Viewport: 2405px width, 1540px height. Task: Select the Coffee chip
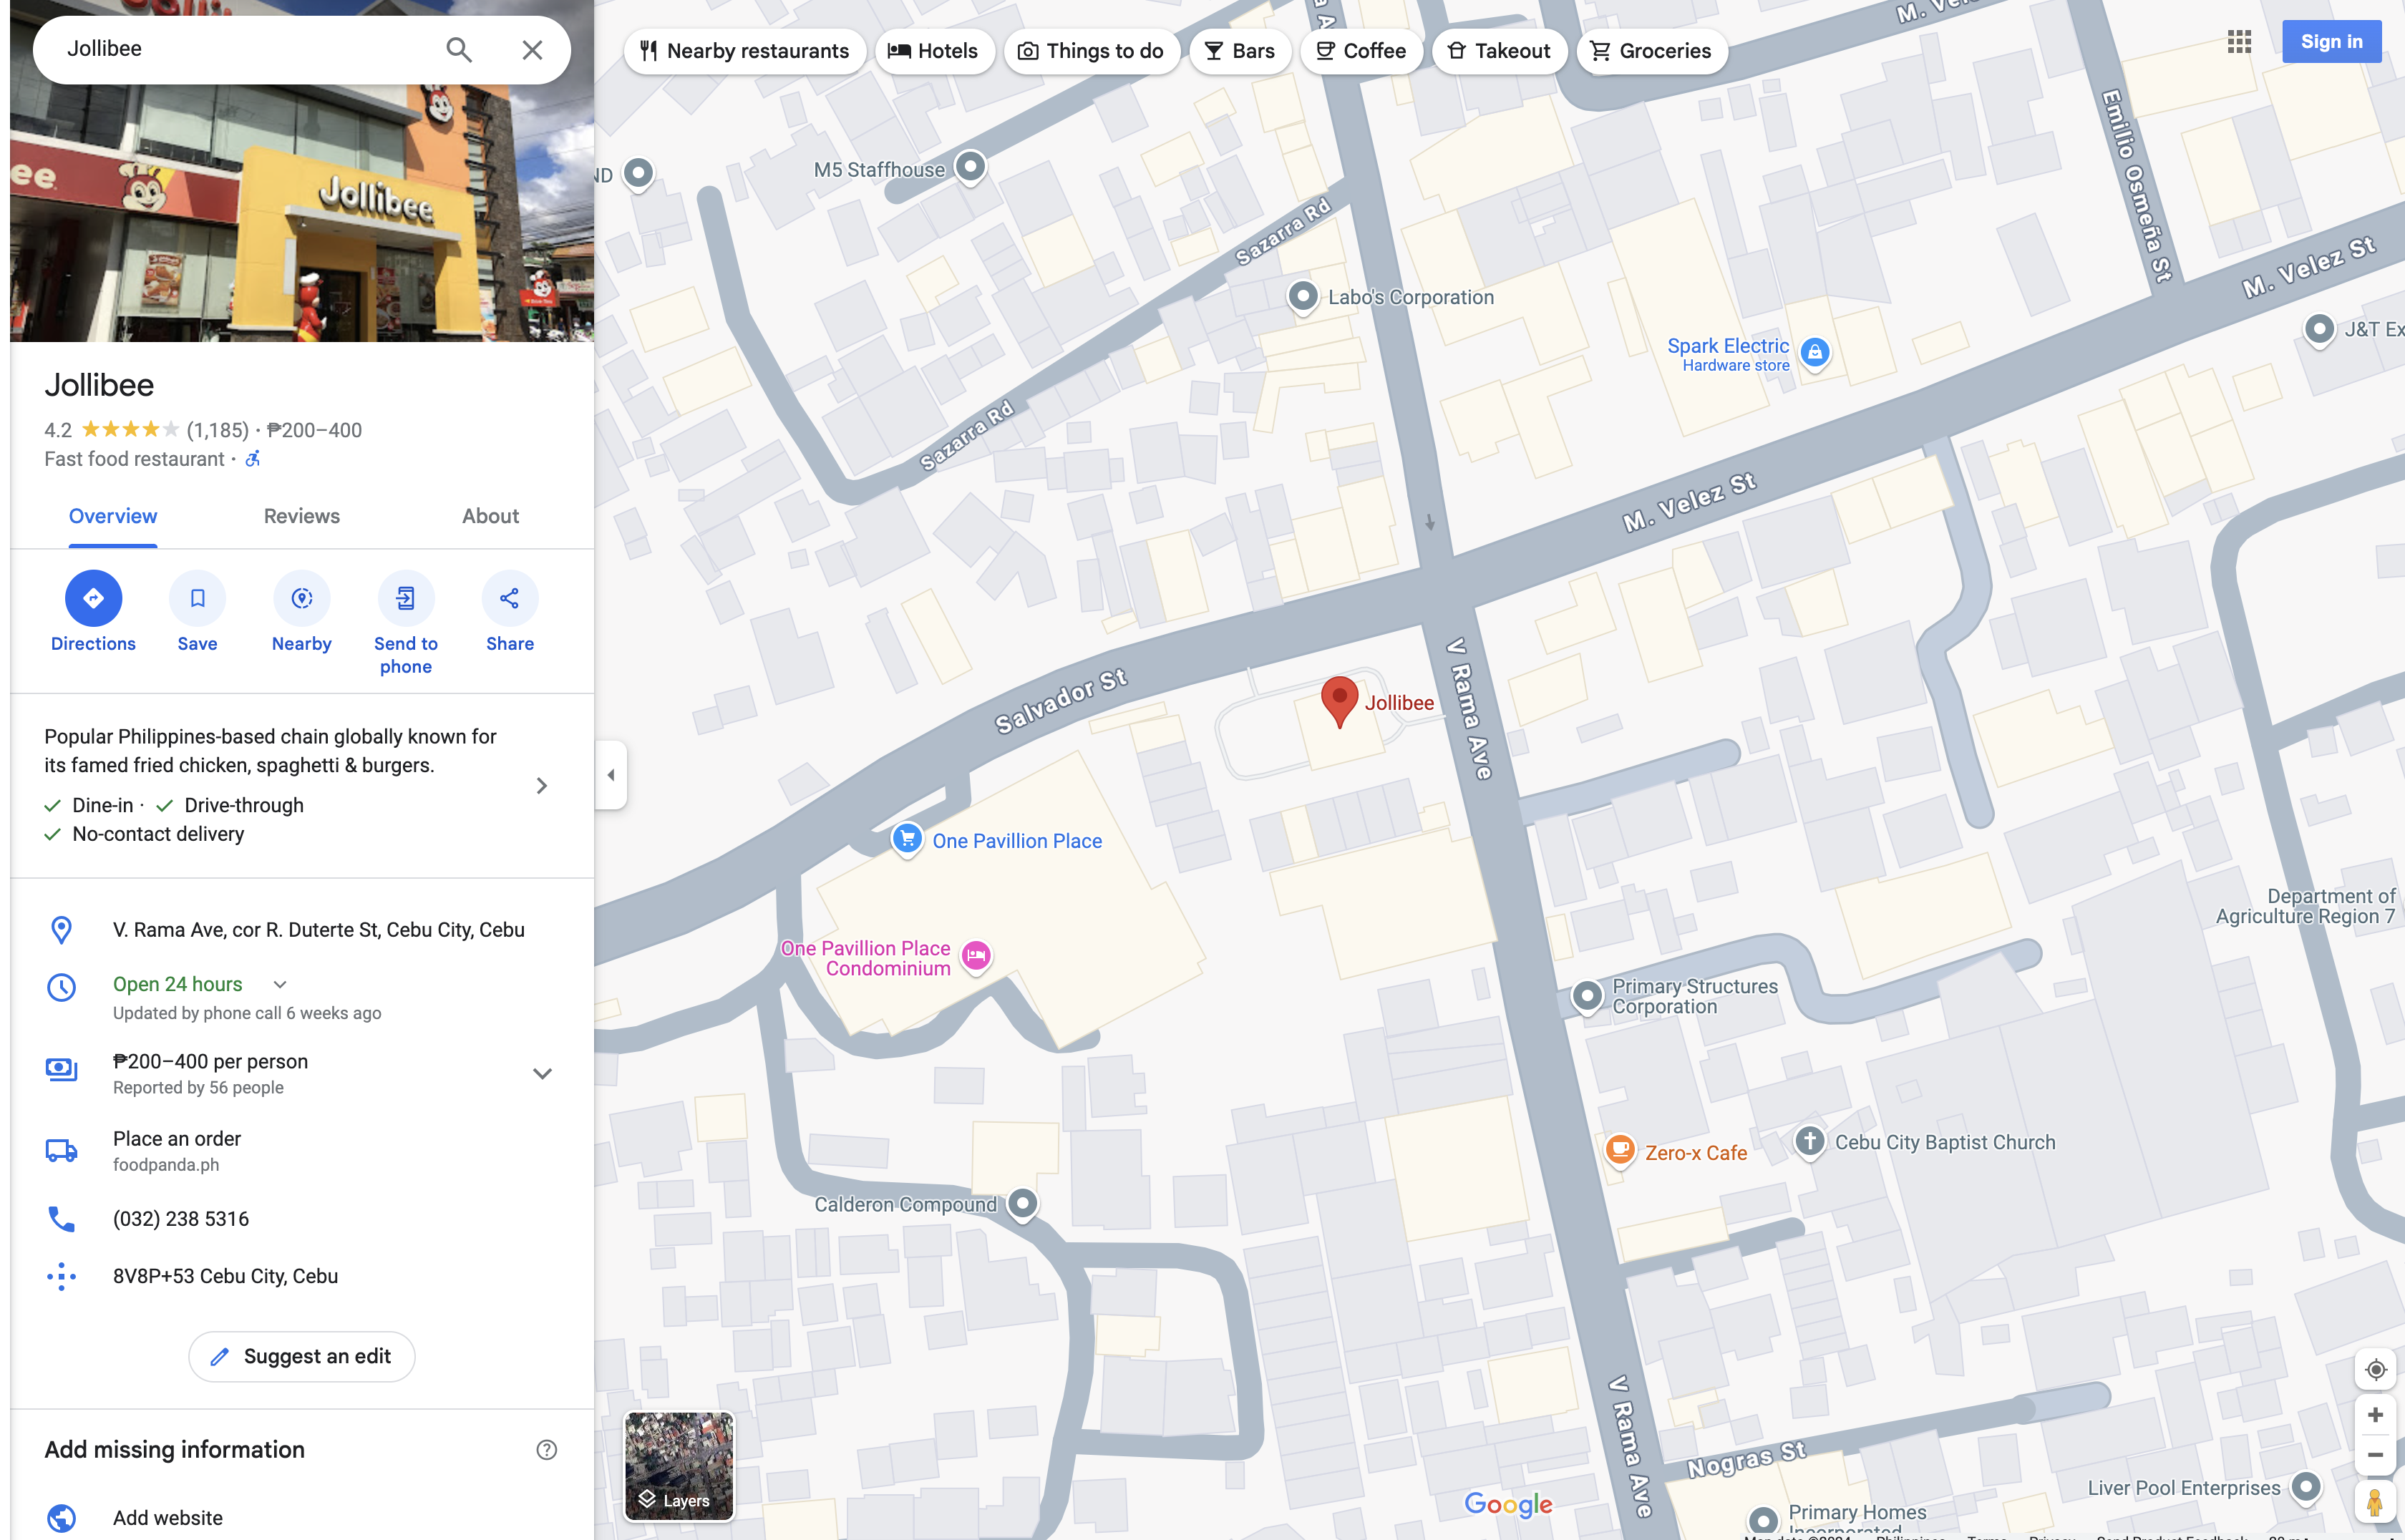point(1361,51)
